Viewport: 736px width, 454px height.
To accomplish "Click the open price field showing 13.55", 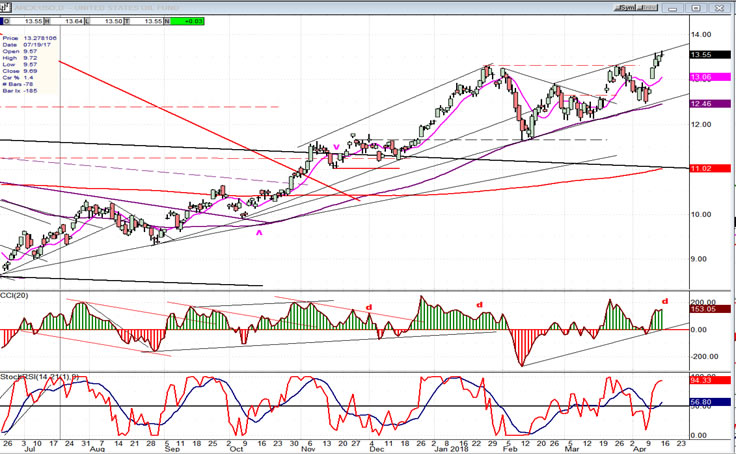I will coord(31,20).
